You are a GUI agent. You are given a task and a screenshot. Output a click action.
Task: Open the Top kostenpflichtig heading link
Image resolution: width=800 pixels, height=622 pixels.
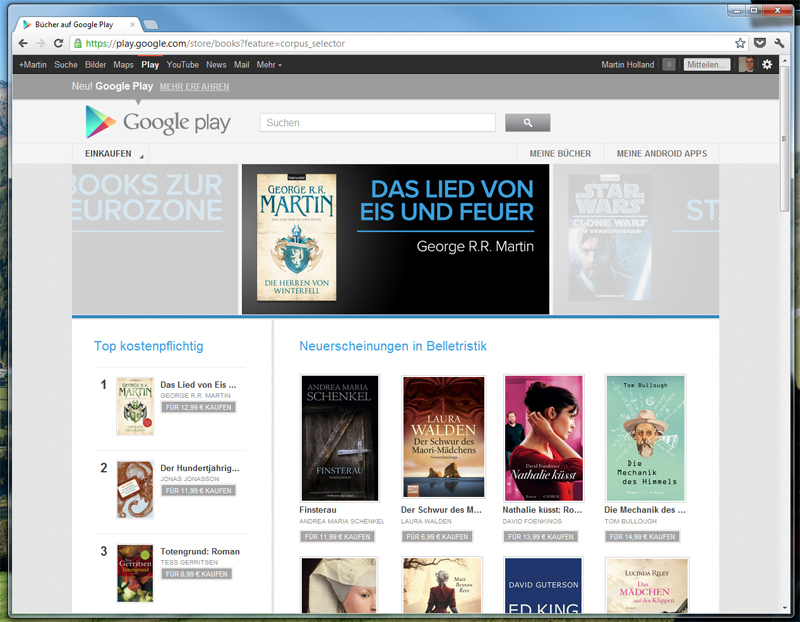148,346
